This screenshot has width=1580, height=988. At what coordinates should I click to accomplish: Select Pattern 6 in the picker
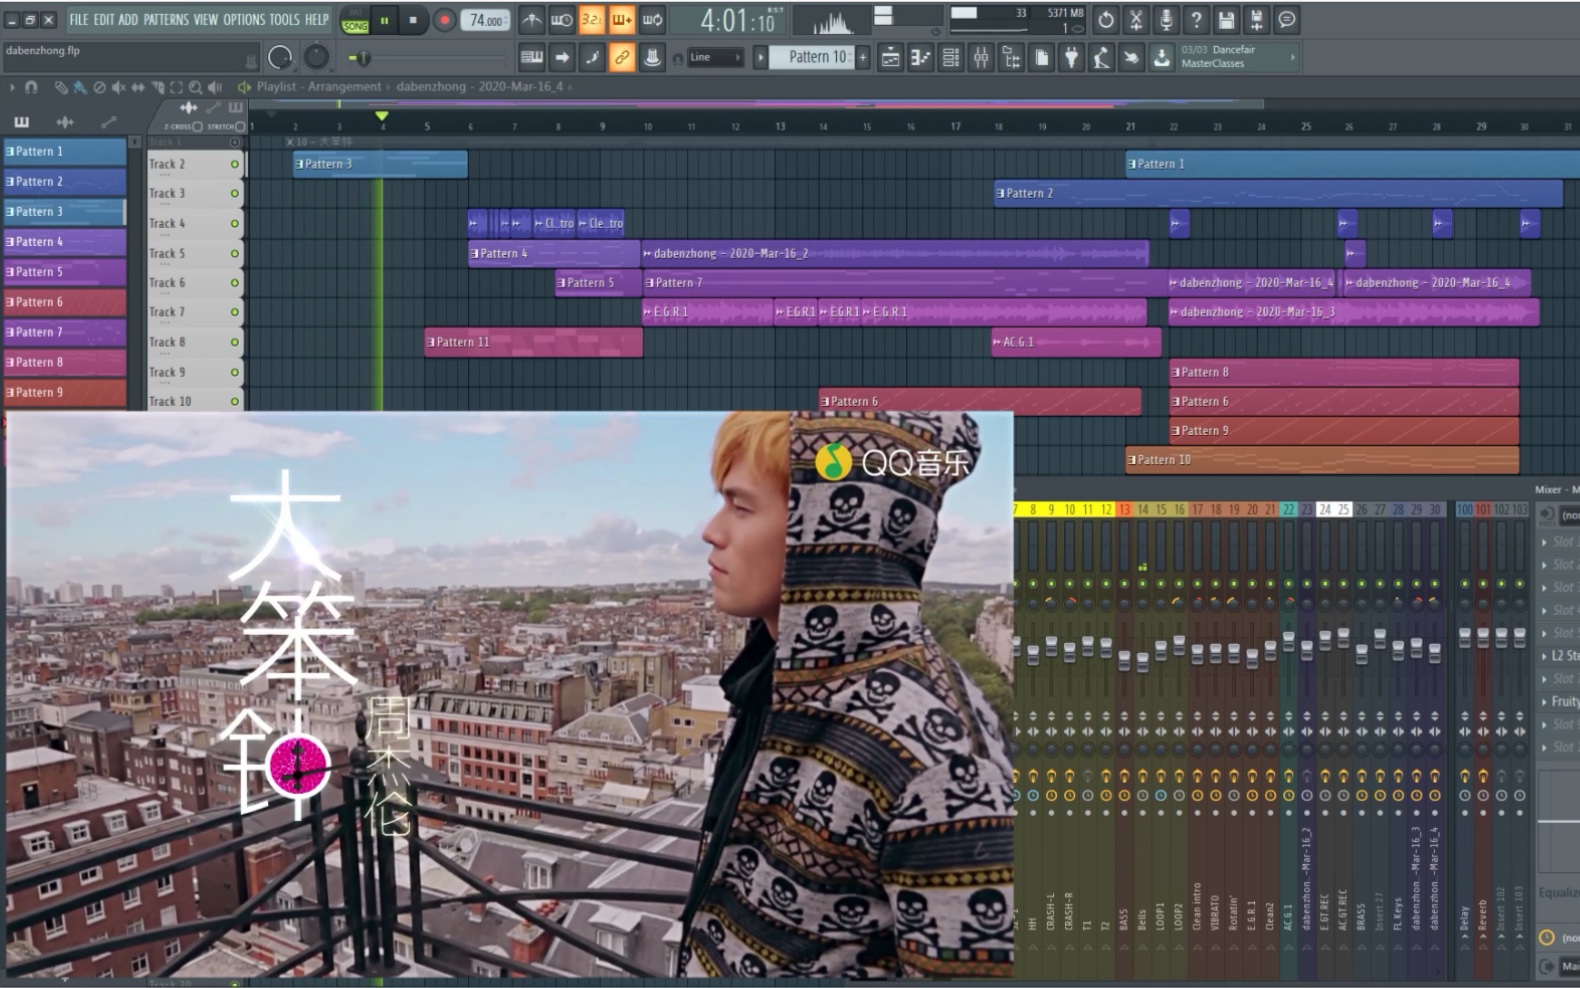[x=65, y=302]
